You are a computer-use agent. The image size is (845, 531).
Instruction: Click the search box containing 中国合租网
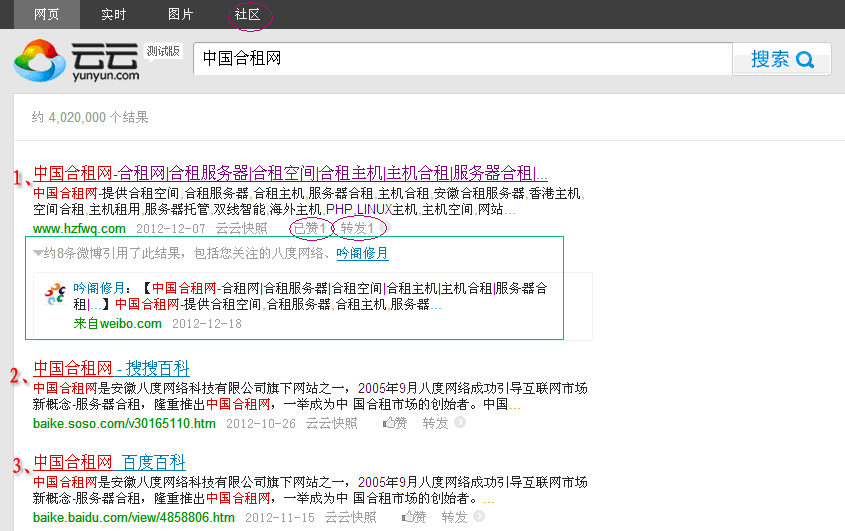462,59
